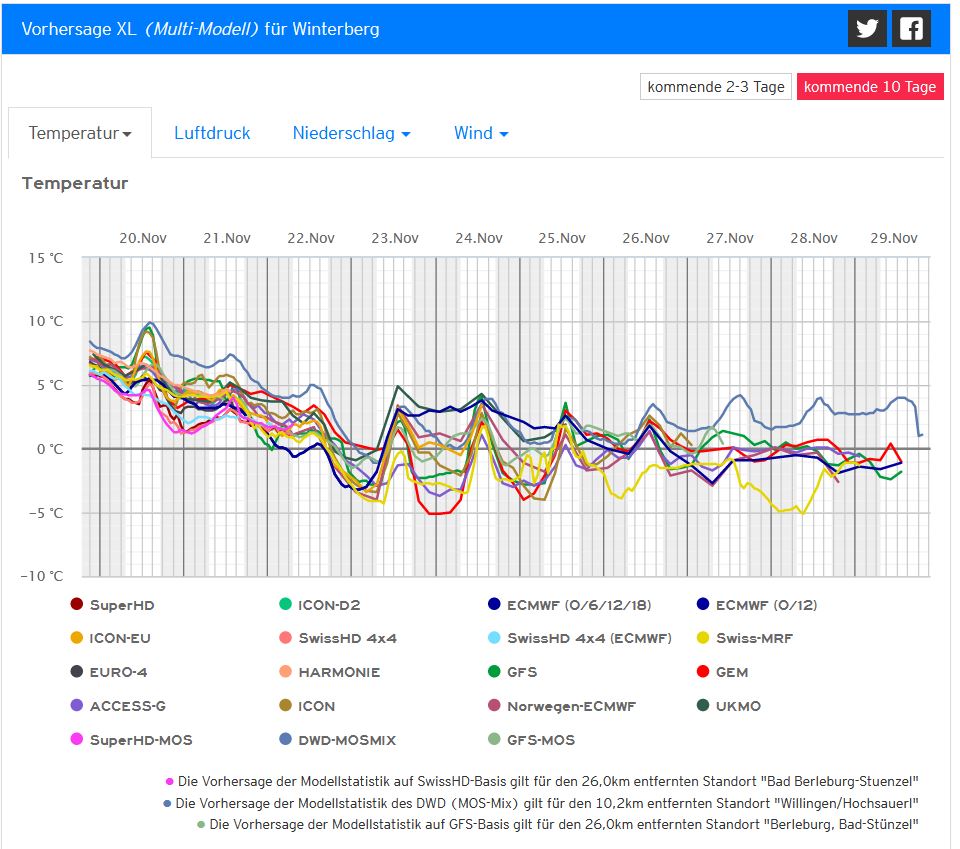The image size is (960, 849).
Task: Expand the Wind dropdown options
Action: pos(479,132)
